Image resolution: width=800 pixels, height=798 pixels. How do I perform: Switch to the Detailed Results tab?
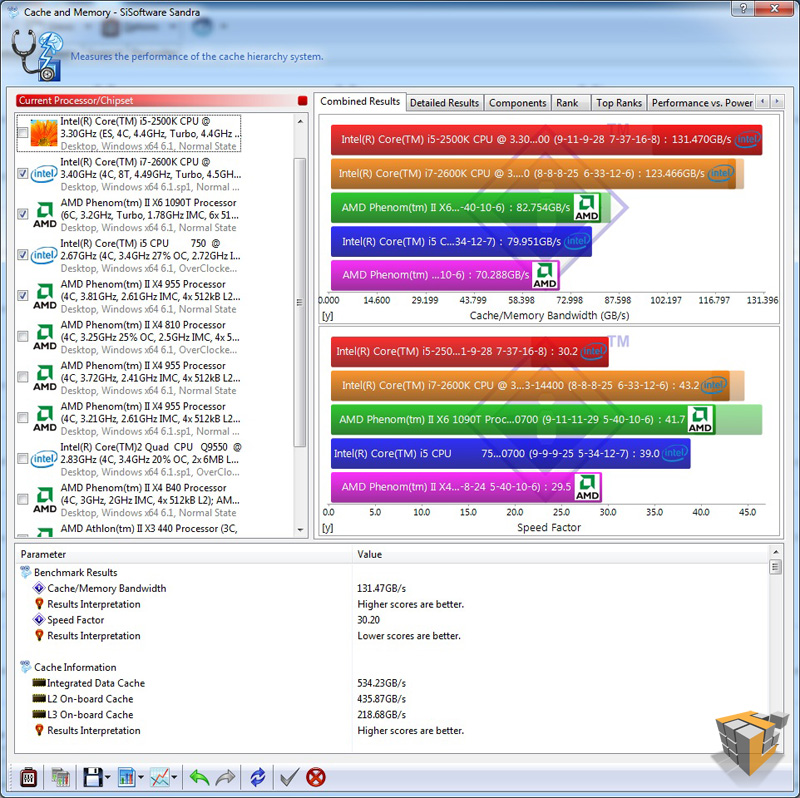pyautogui.click(x=444, y=103)
